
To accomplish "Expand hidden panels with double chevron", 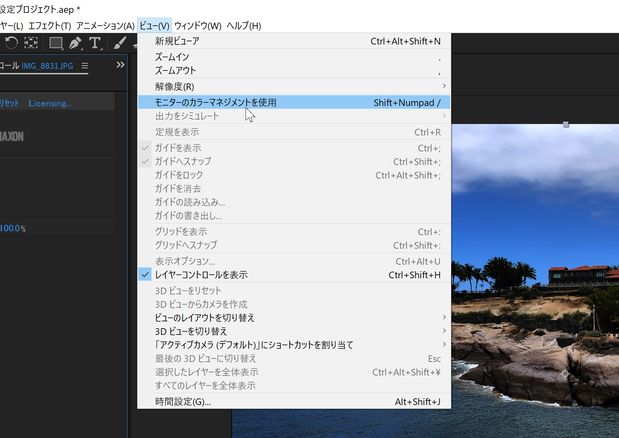I will point(120,65).
